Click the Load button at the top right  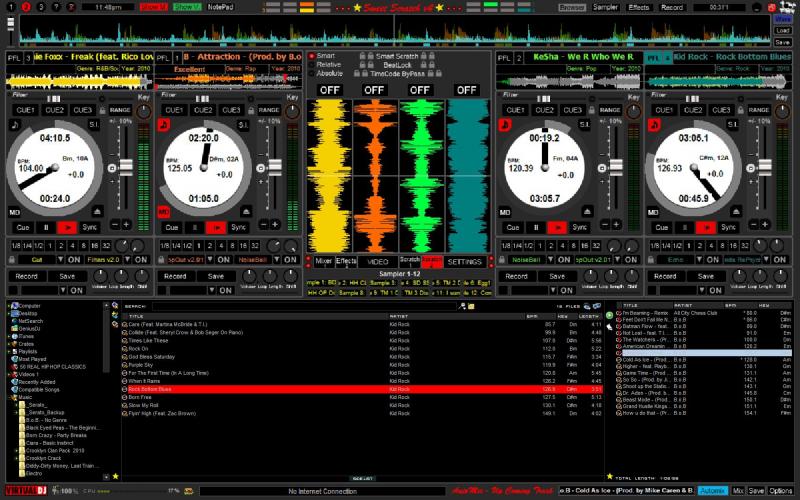[x=783, y=31]
